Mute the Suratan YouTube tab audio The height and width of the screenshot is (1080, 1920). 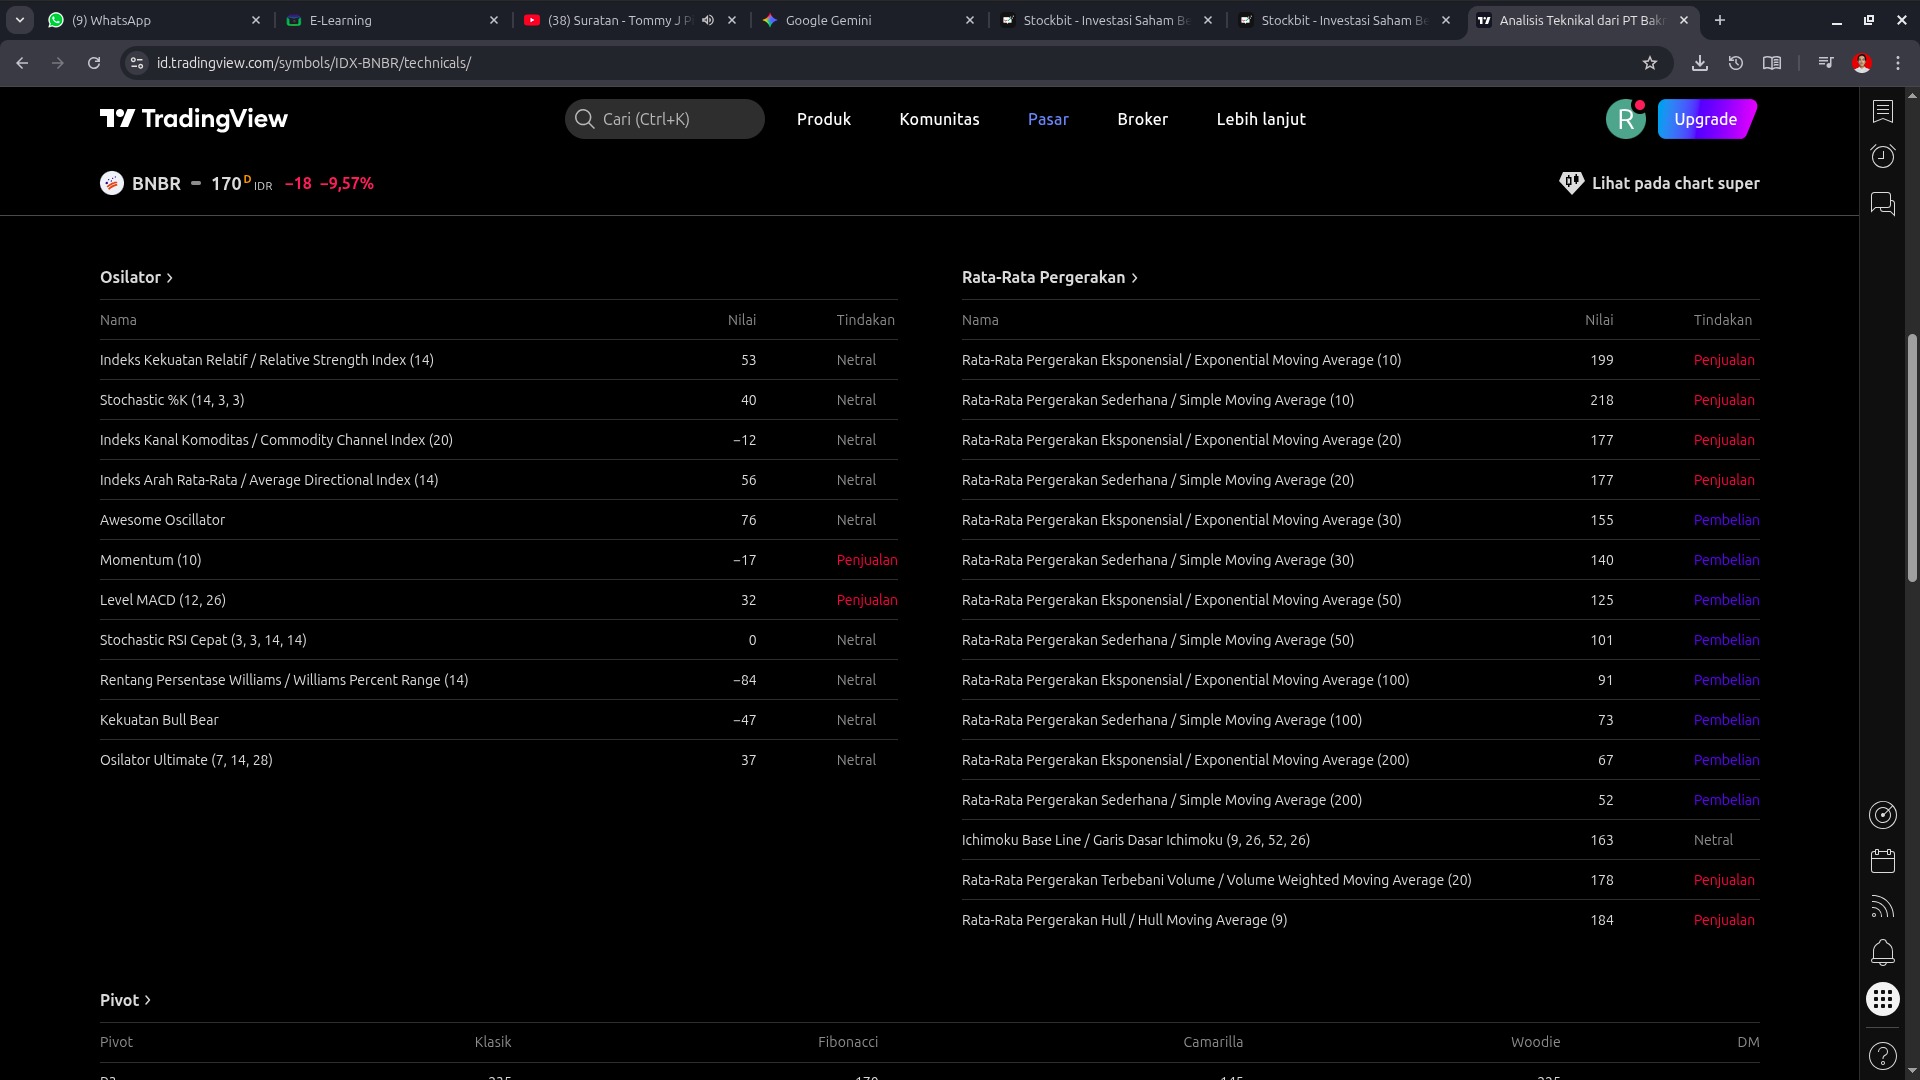(x=708, y=20)
